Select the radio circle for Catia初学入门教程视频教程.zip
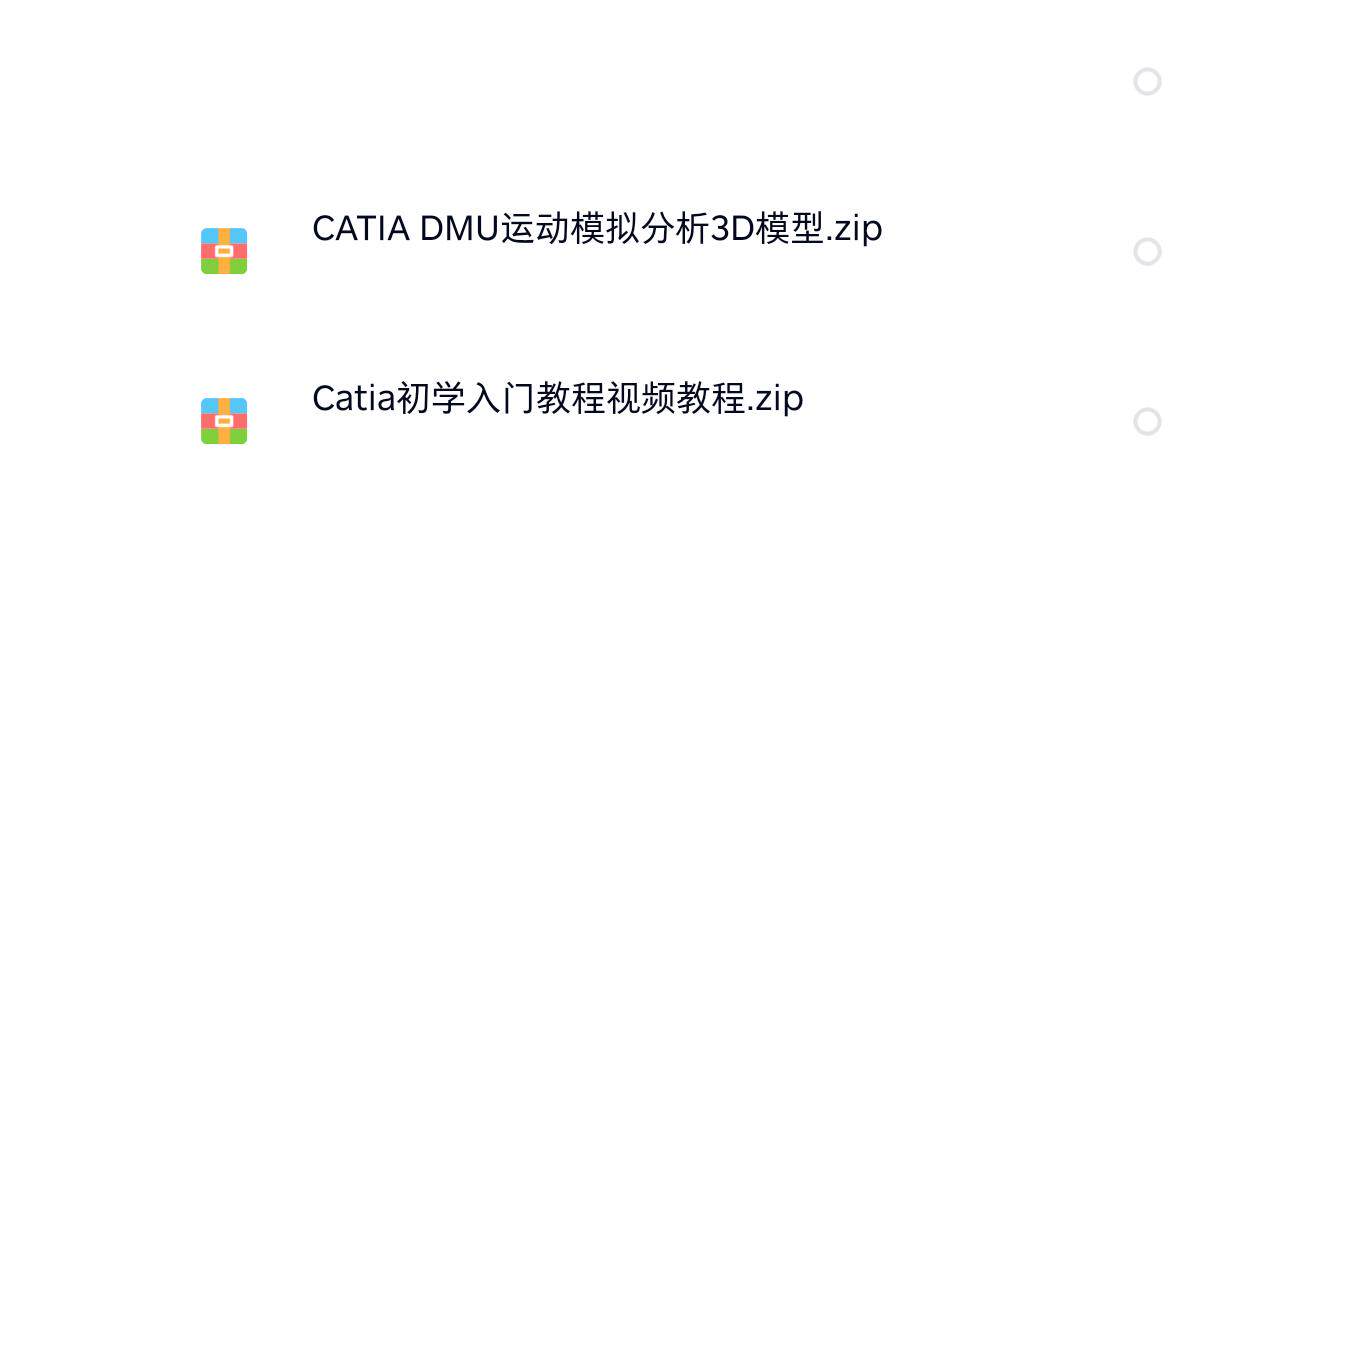 point(1147,421)
